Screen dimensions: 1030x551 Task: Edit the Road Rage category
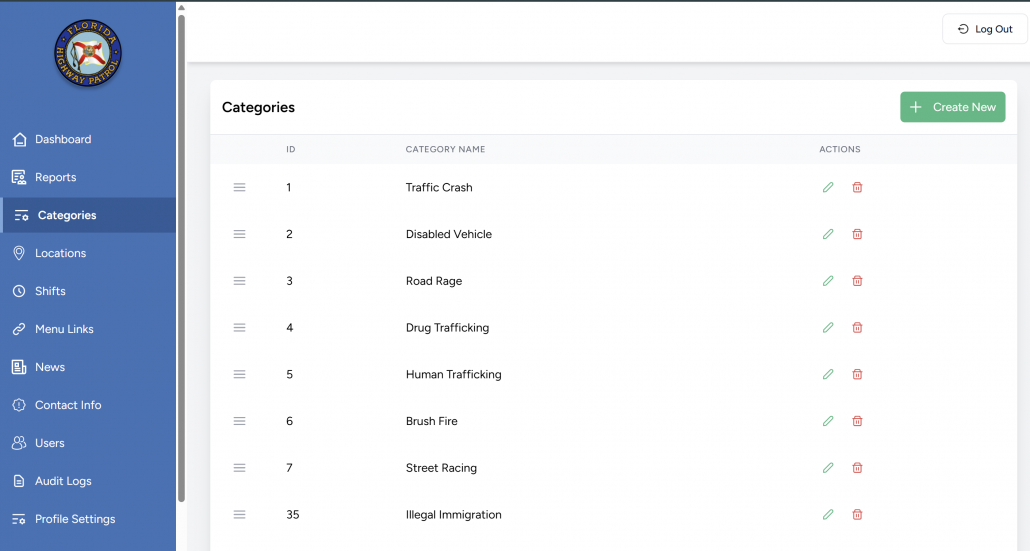click(828, 281)
